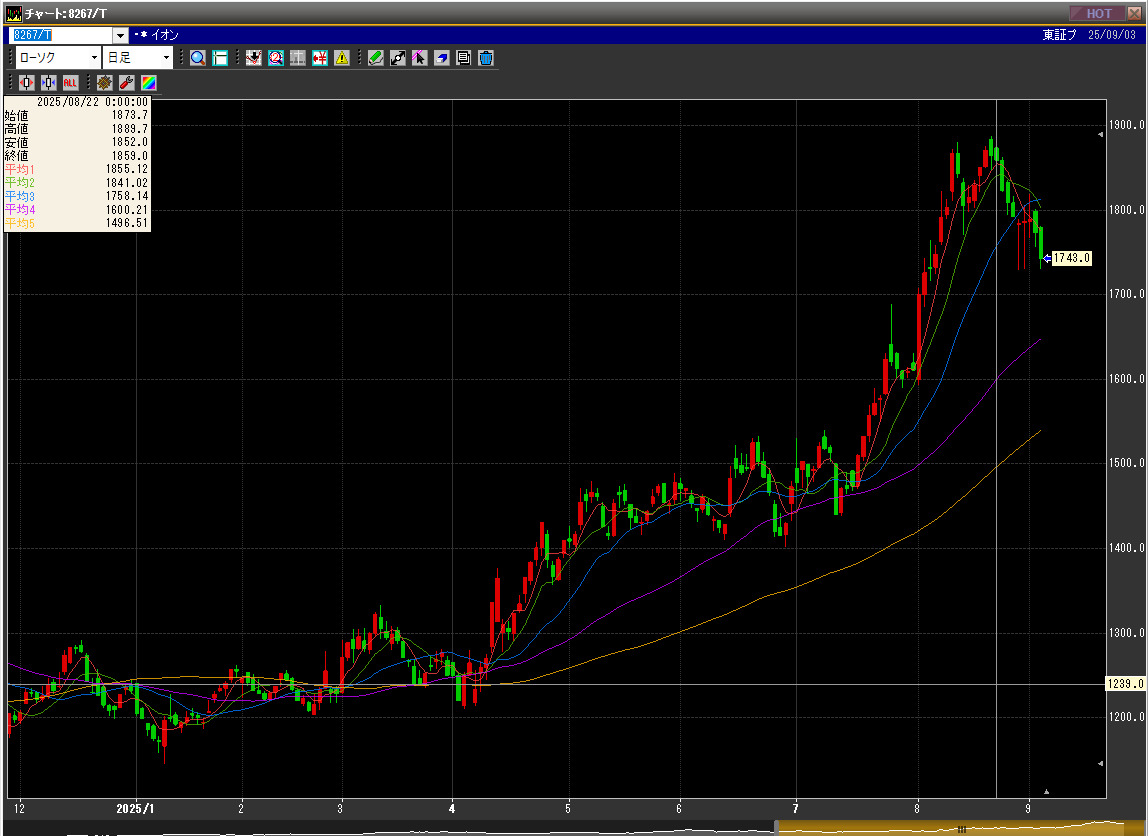
Task: Click the trash can delete icon
Action: (x=485, y=58)
